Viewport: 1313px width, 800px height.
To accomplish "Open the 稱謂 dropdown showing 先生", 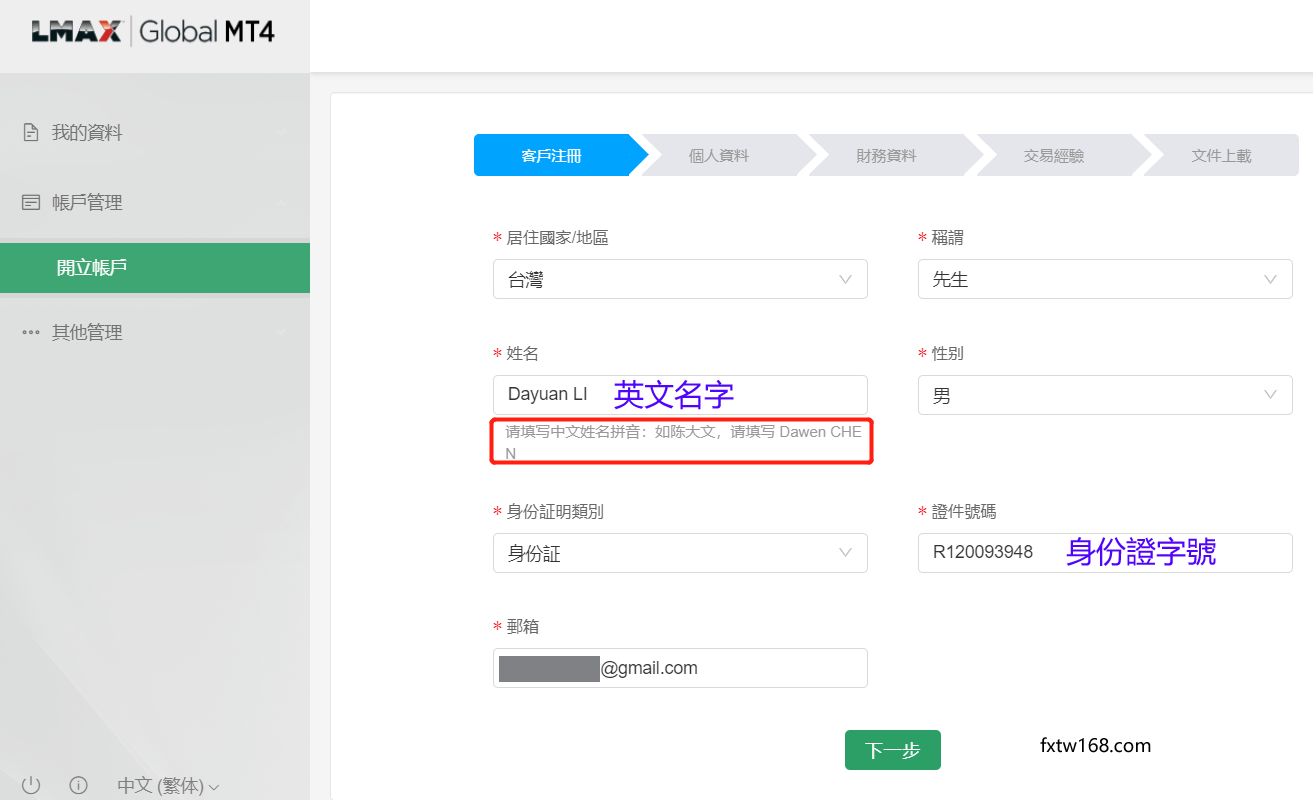I will 1104,280.
